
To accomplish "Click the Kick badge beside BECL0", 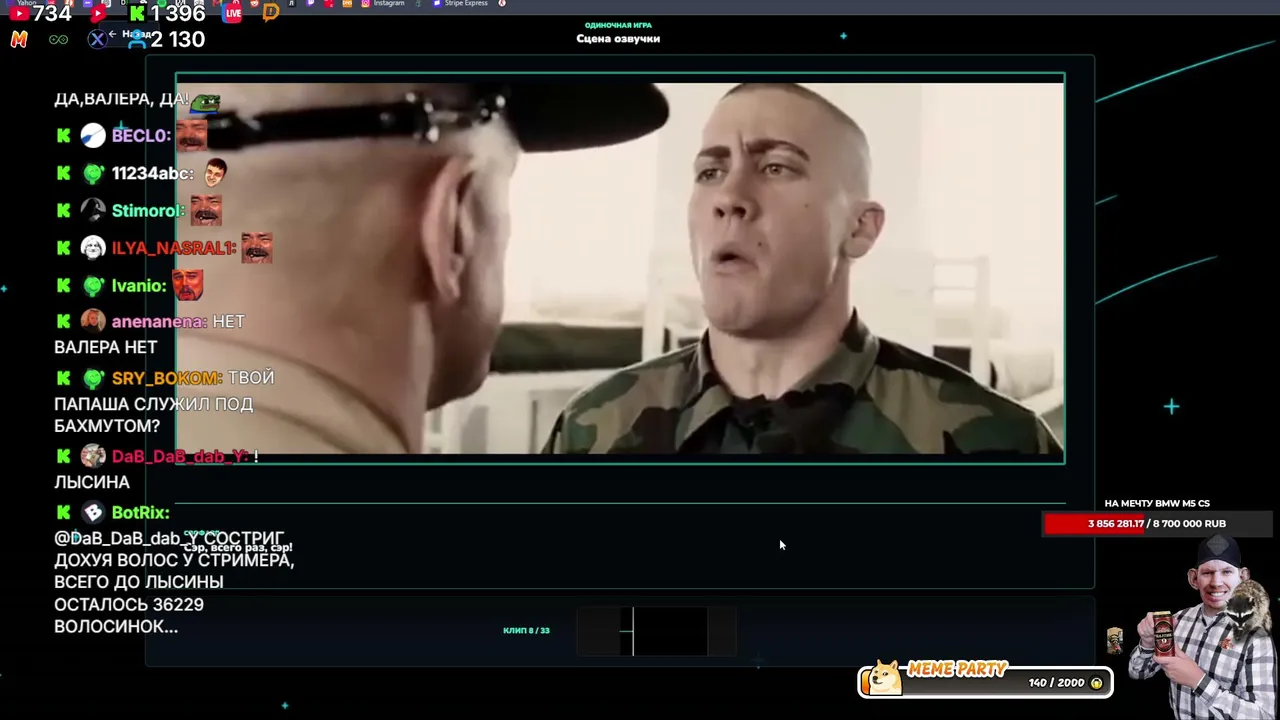I will point(64,136).
